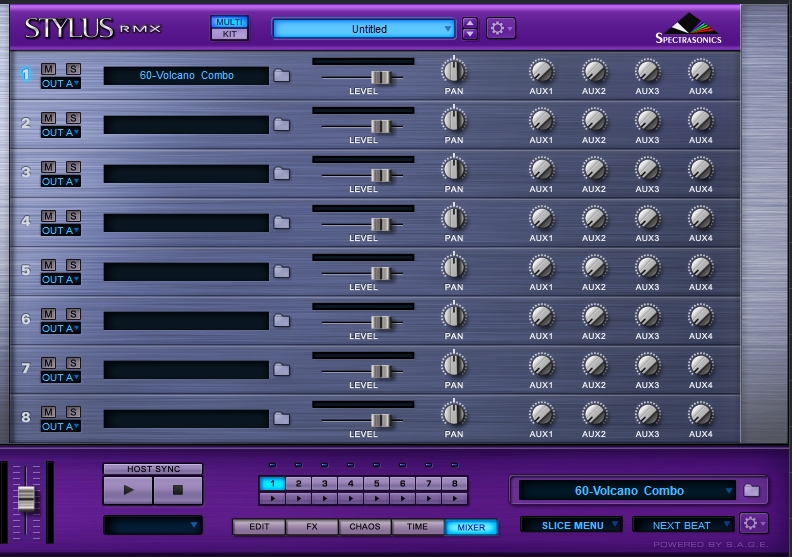This screenshot has height=557, width=792.
Task: Open the utility gear menu in the header
Action: point(501,28)
